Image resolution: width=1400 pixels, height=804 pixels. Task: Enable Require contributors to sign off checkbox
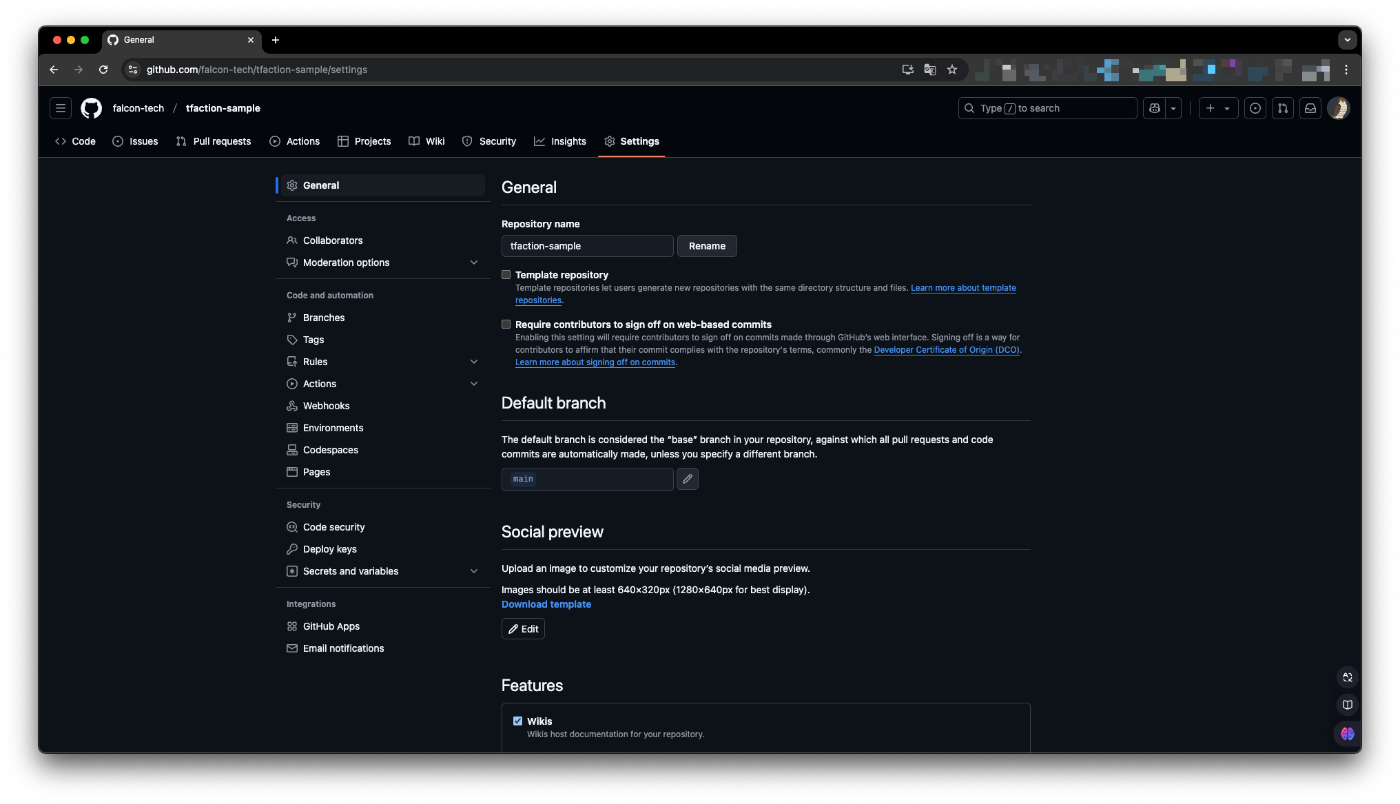click(506, 324)
